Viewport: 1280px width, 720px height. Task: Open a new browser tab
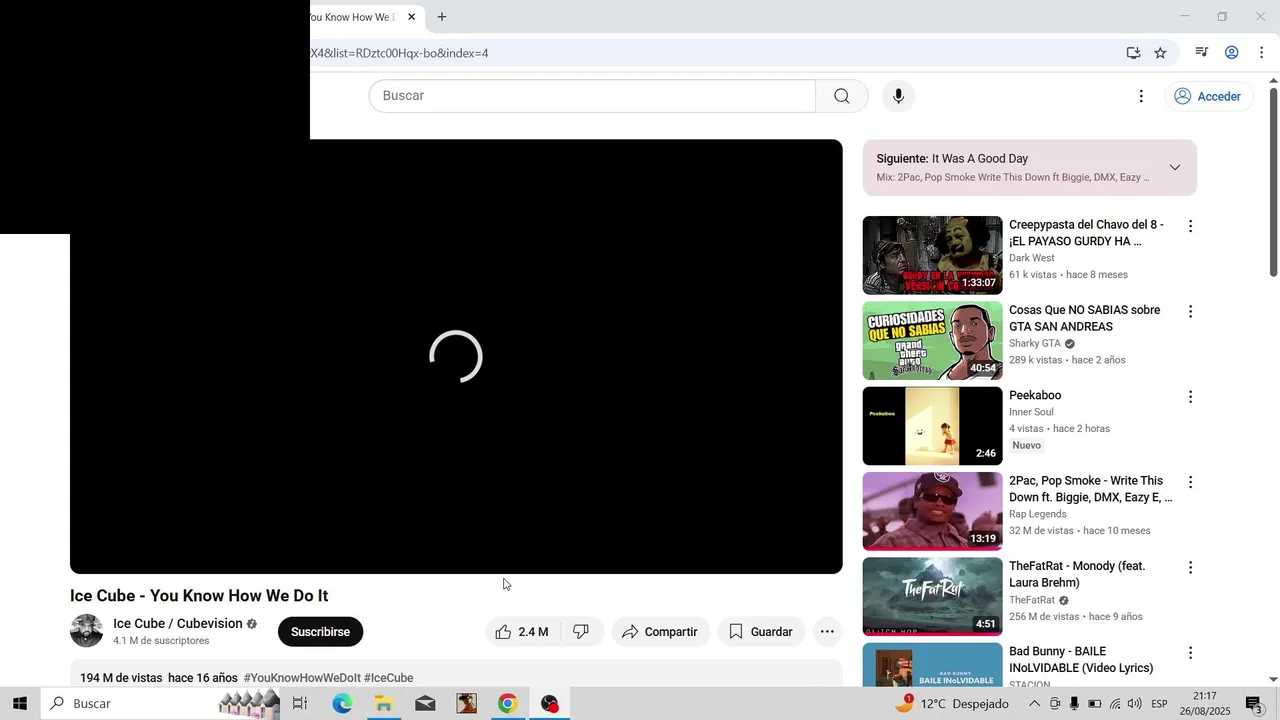pos(442,17)
